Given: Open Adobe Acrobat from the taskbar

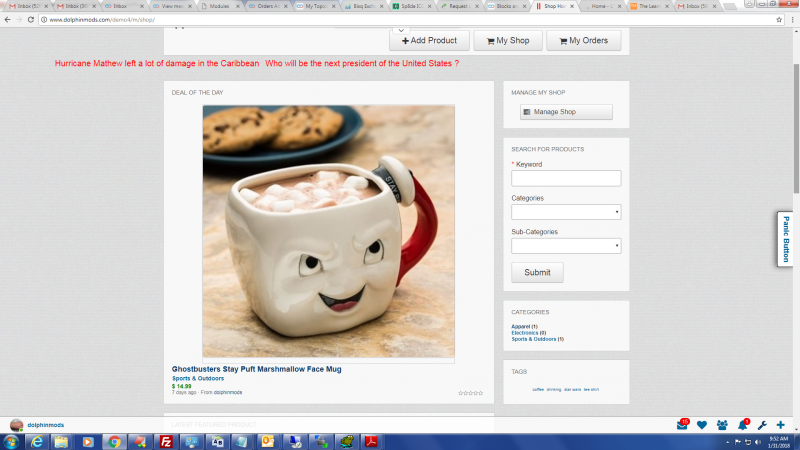Looking at the screenshot, I should coord(371,442).
